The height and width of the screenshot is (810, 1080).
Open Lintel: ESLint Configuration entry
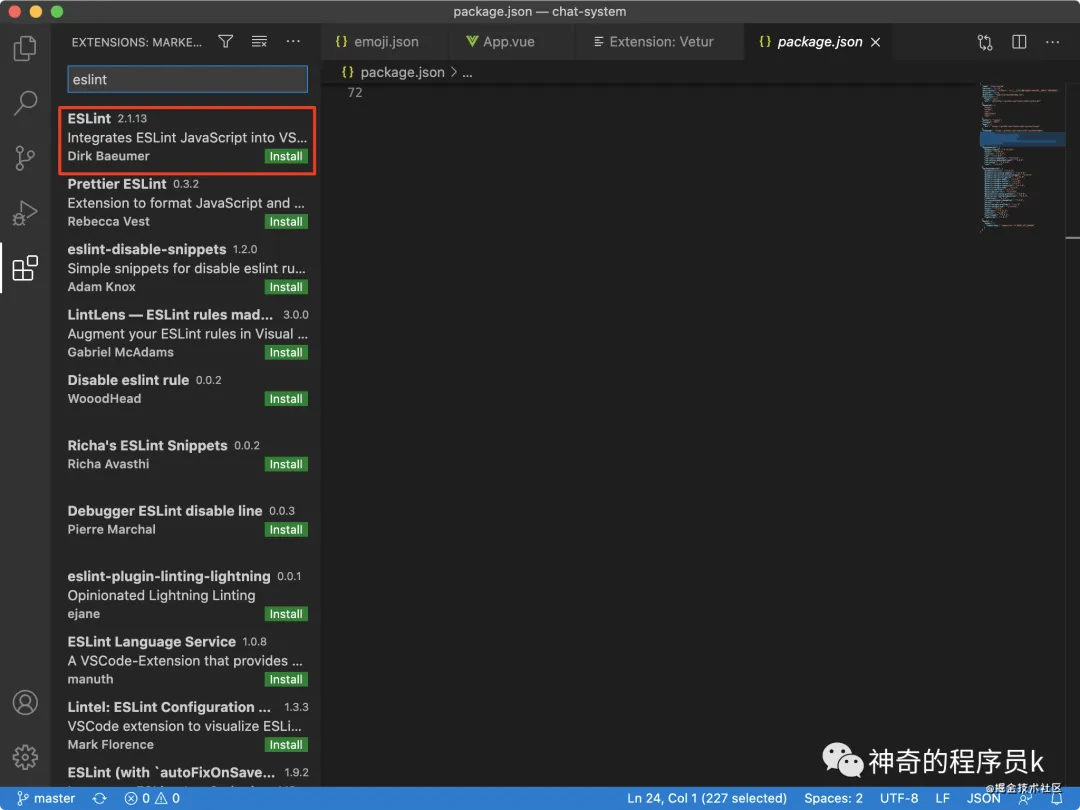(x=187, y=726)
